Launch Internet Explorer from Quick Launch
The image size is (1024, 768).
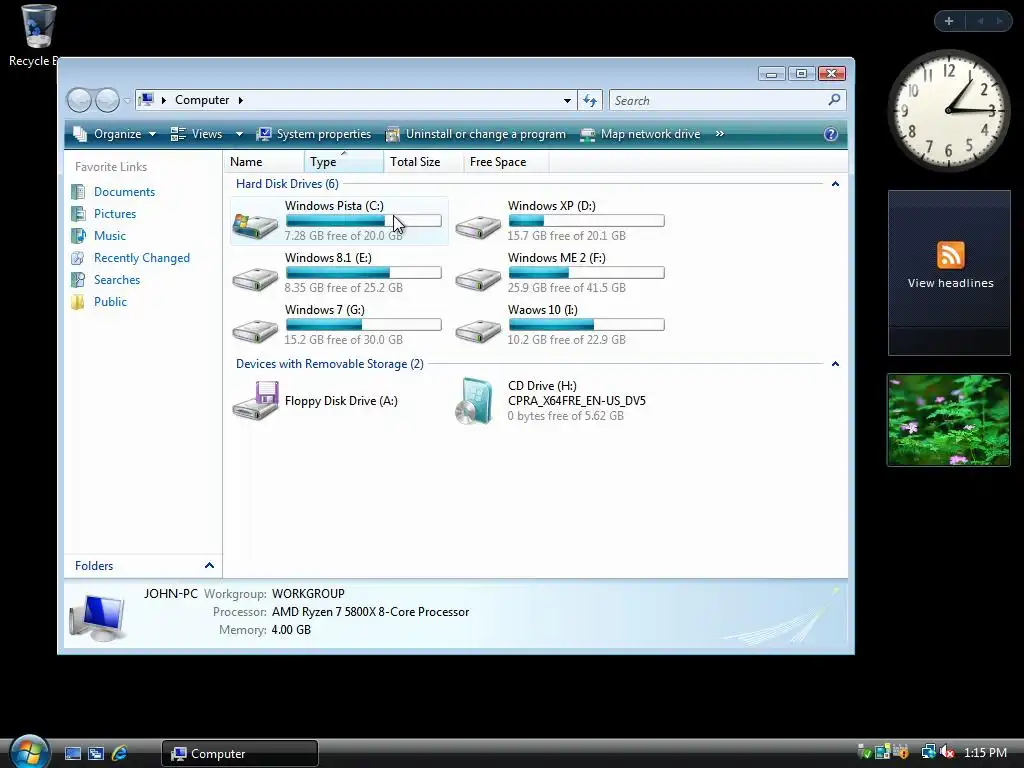coord(120,754)
